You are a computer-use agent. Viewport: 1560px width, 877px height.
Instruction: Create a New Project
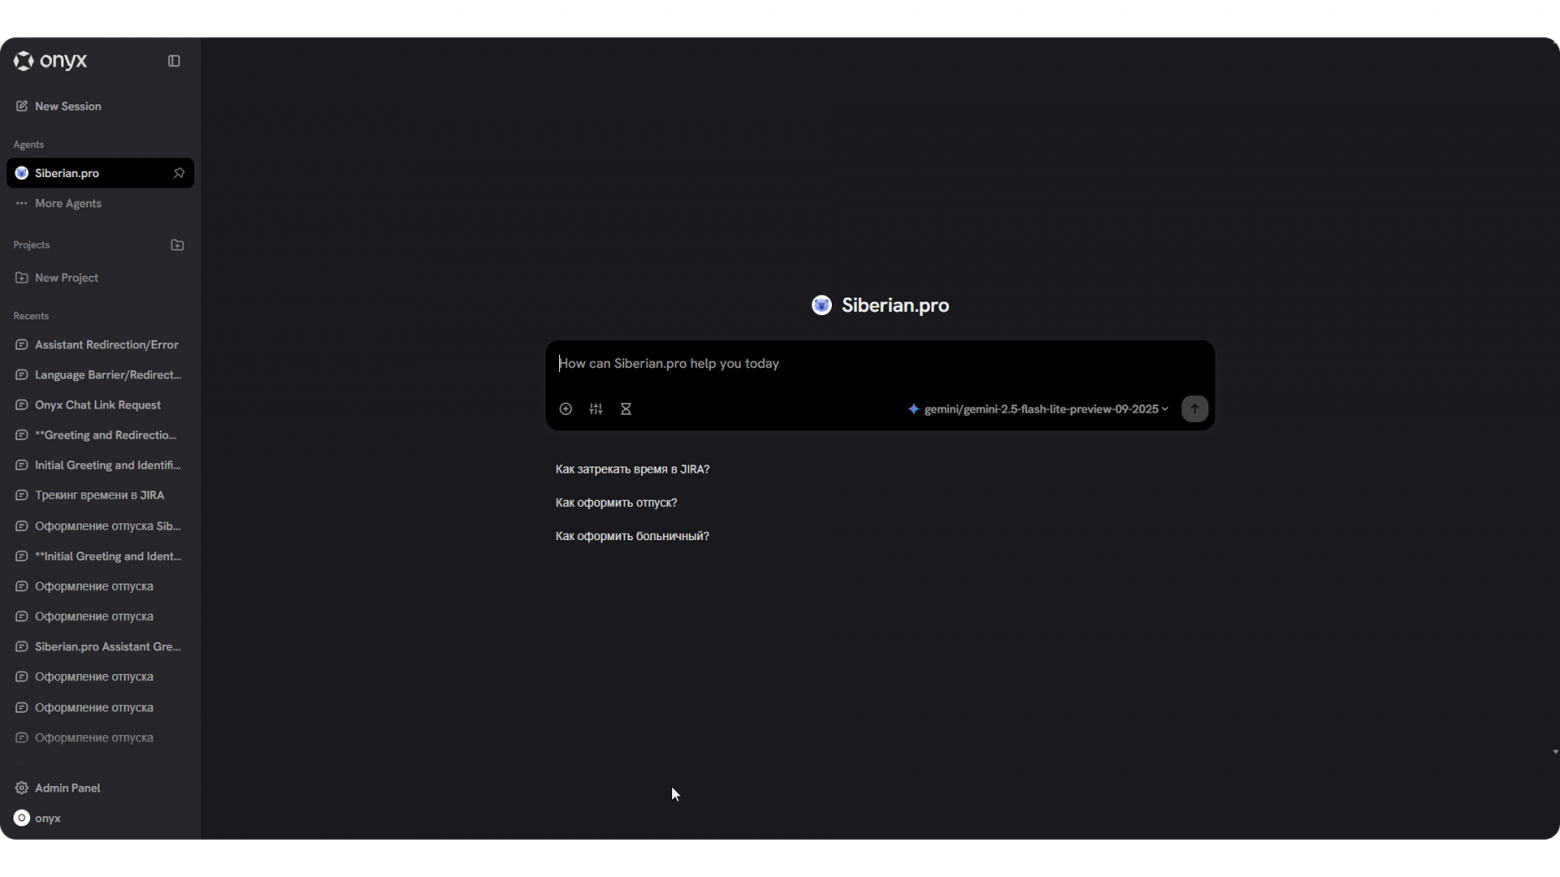click(66, 278)
